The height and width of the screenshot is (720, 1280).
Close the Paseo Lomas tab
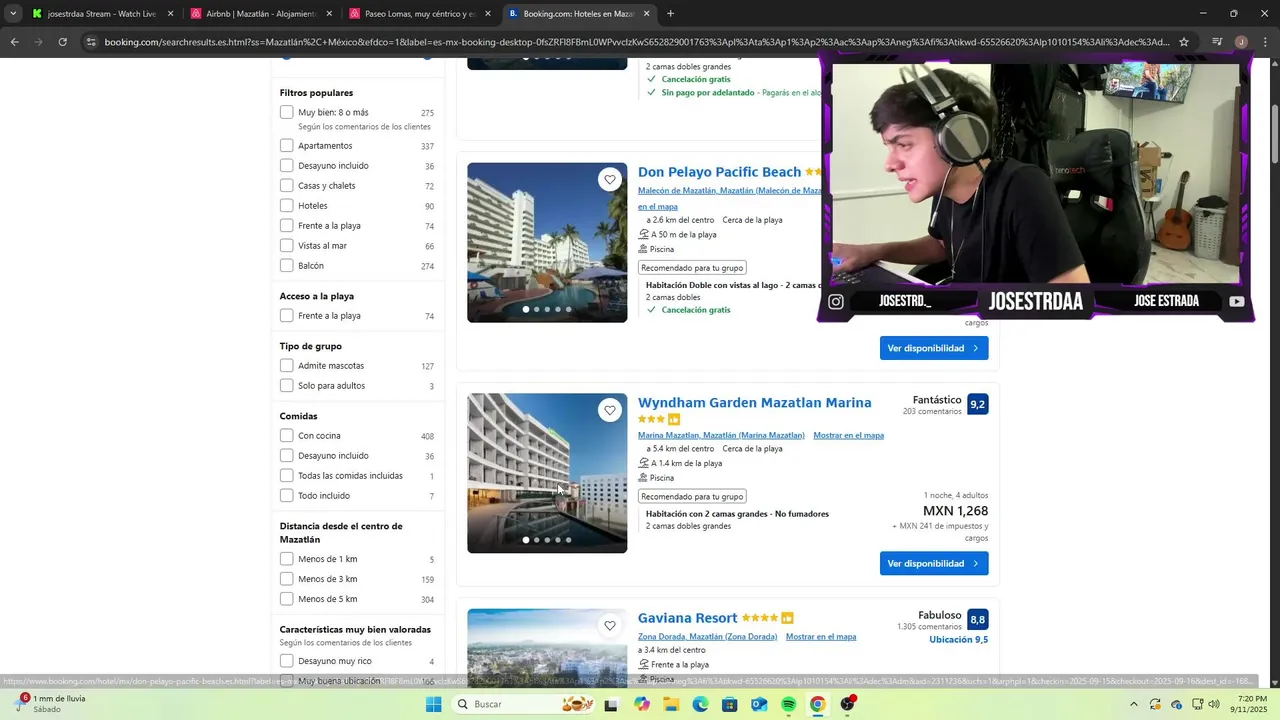488,14
